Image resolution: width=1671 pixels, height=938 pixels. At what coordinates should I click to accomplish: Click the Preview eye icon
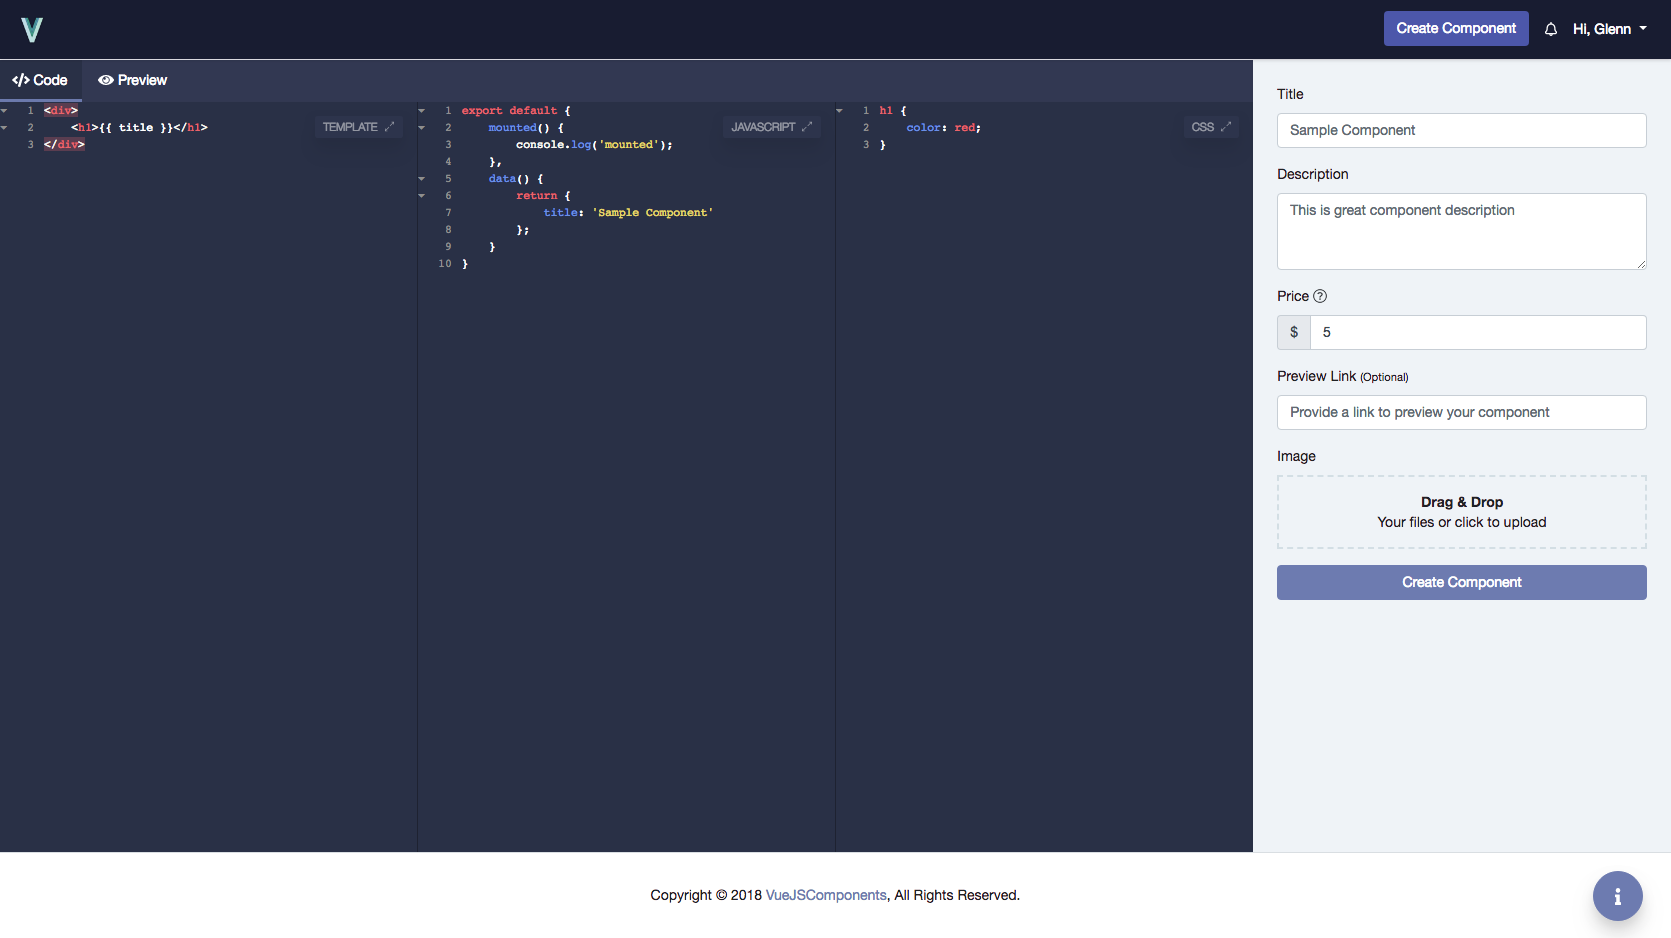pos(106,80)
